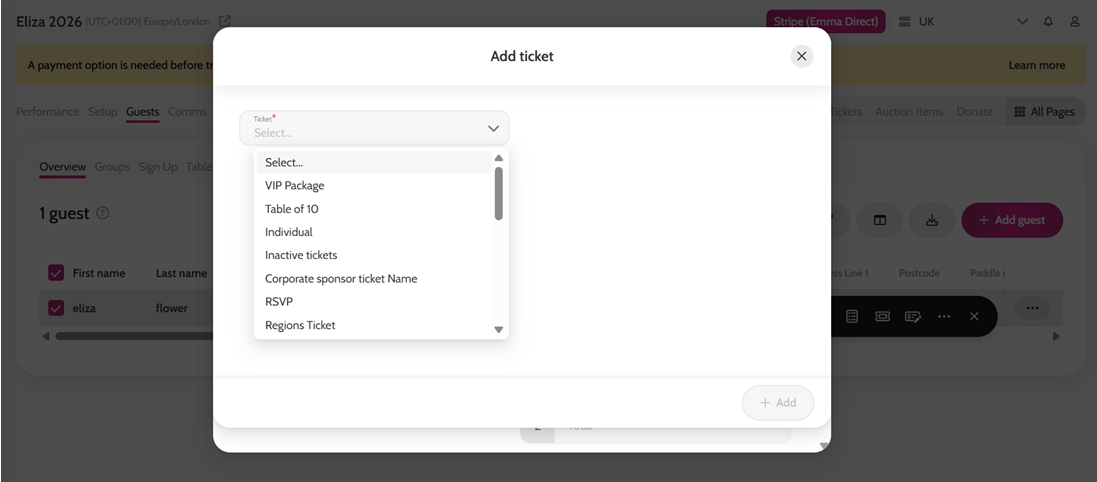Click the dropdown list scrollbar down arrow
Image resolution: width=1097 pixels, height=482 pixels.
click(x=499, y=329)
